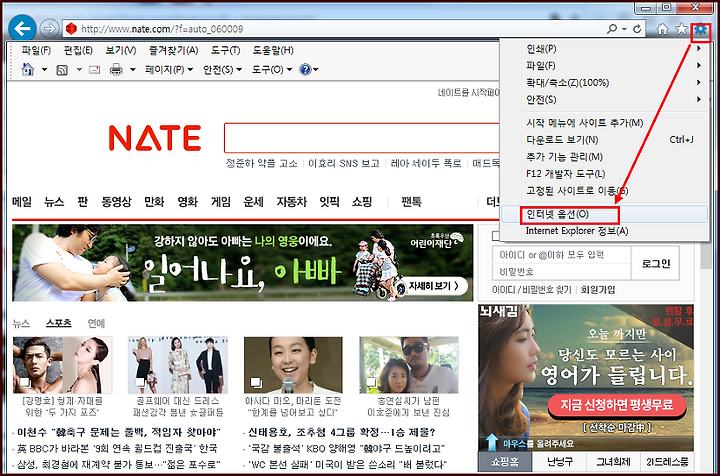This screenshot has height=476, width=720.
Task: Click the 비밀번호 password field
Action: 562,272
